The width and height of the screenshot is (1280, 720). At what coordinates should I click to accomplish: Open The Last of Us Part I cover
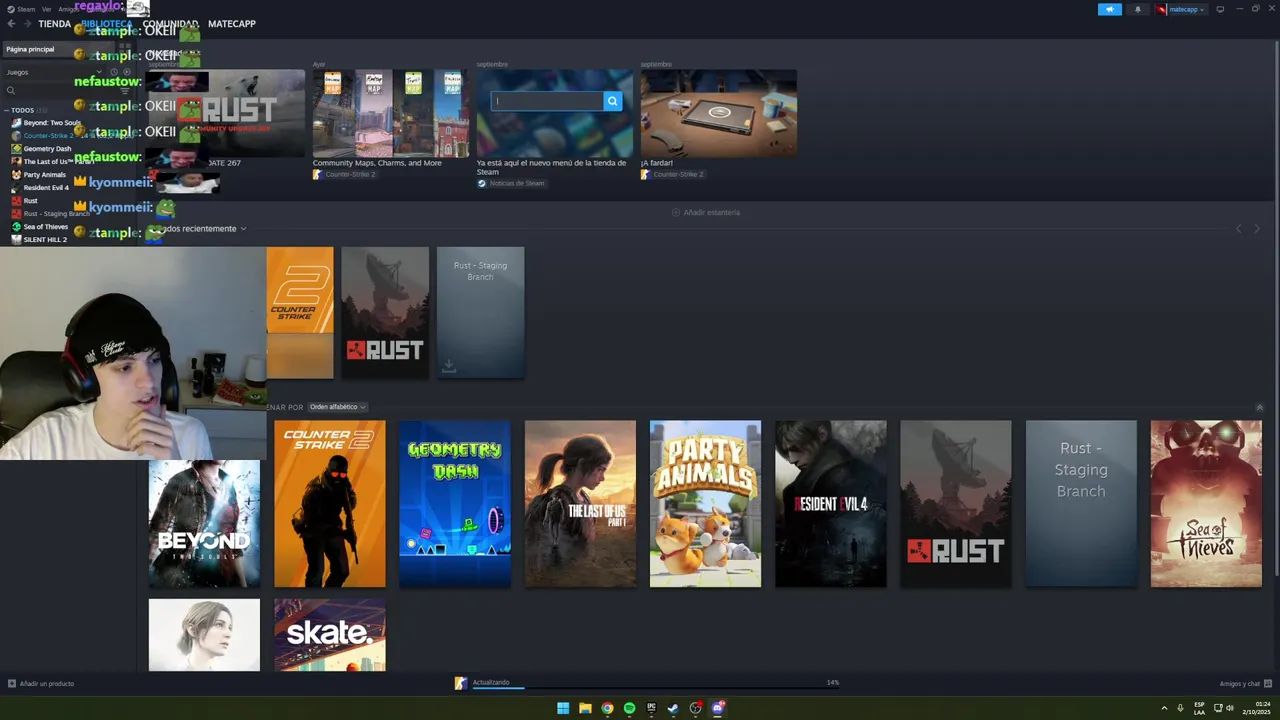[x=580, y=504]
